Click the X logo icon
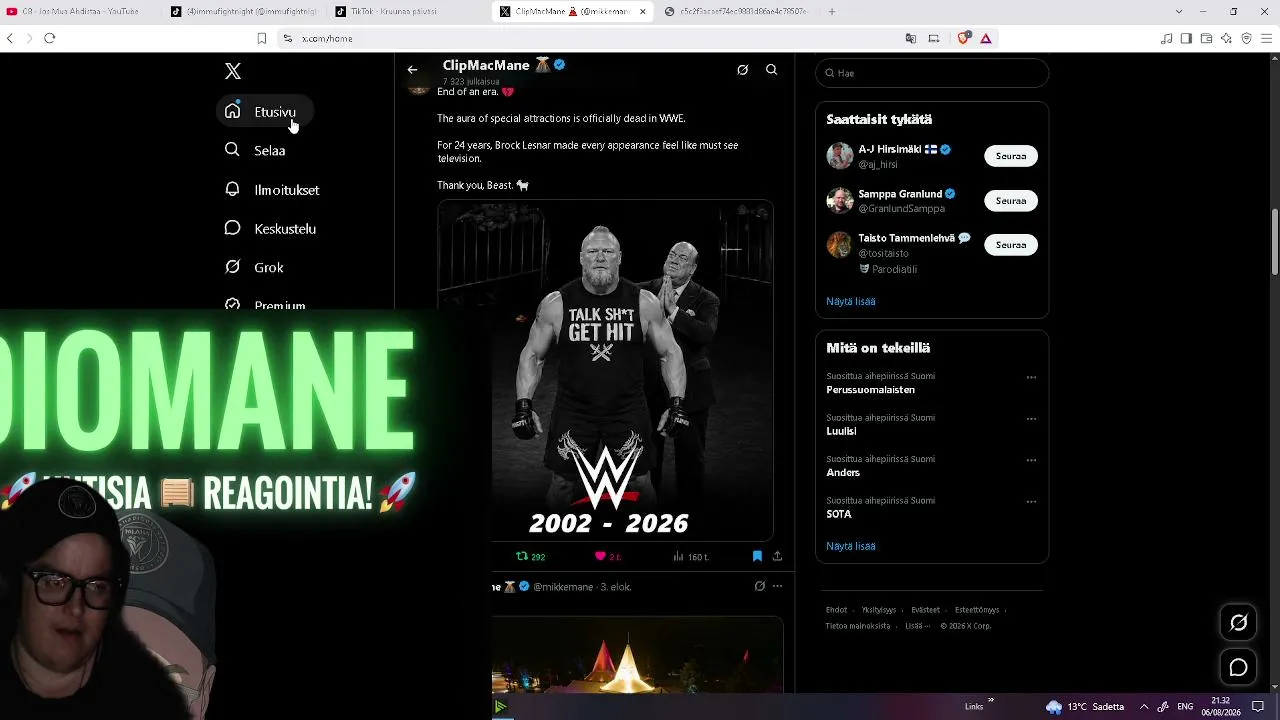 point(233,71)
